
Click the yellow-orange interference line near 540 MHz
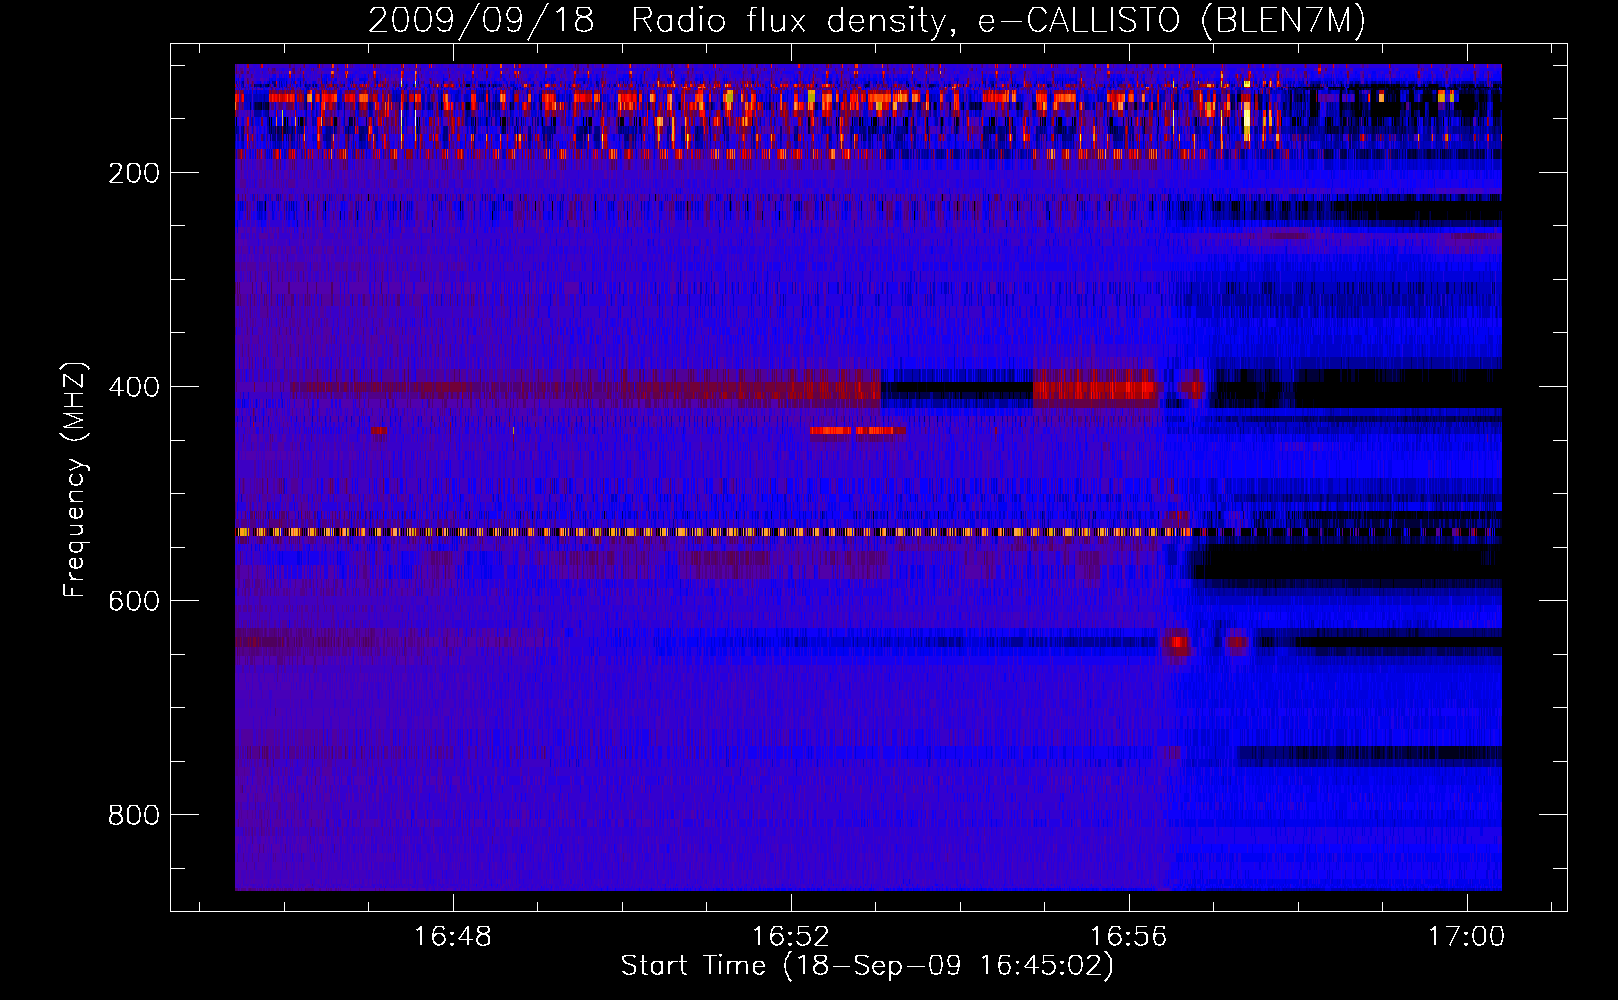pyautogui.click(x=868, y=532)
